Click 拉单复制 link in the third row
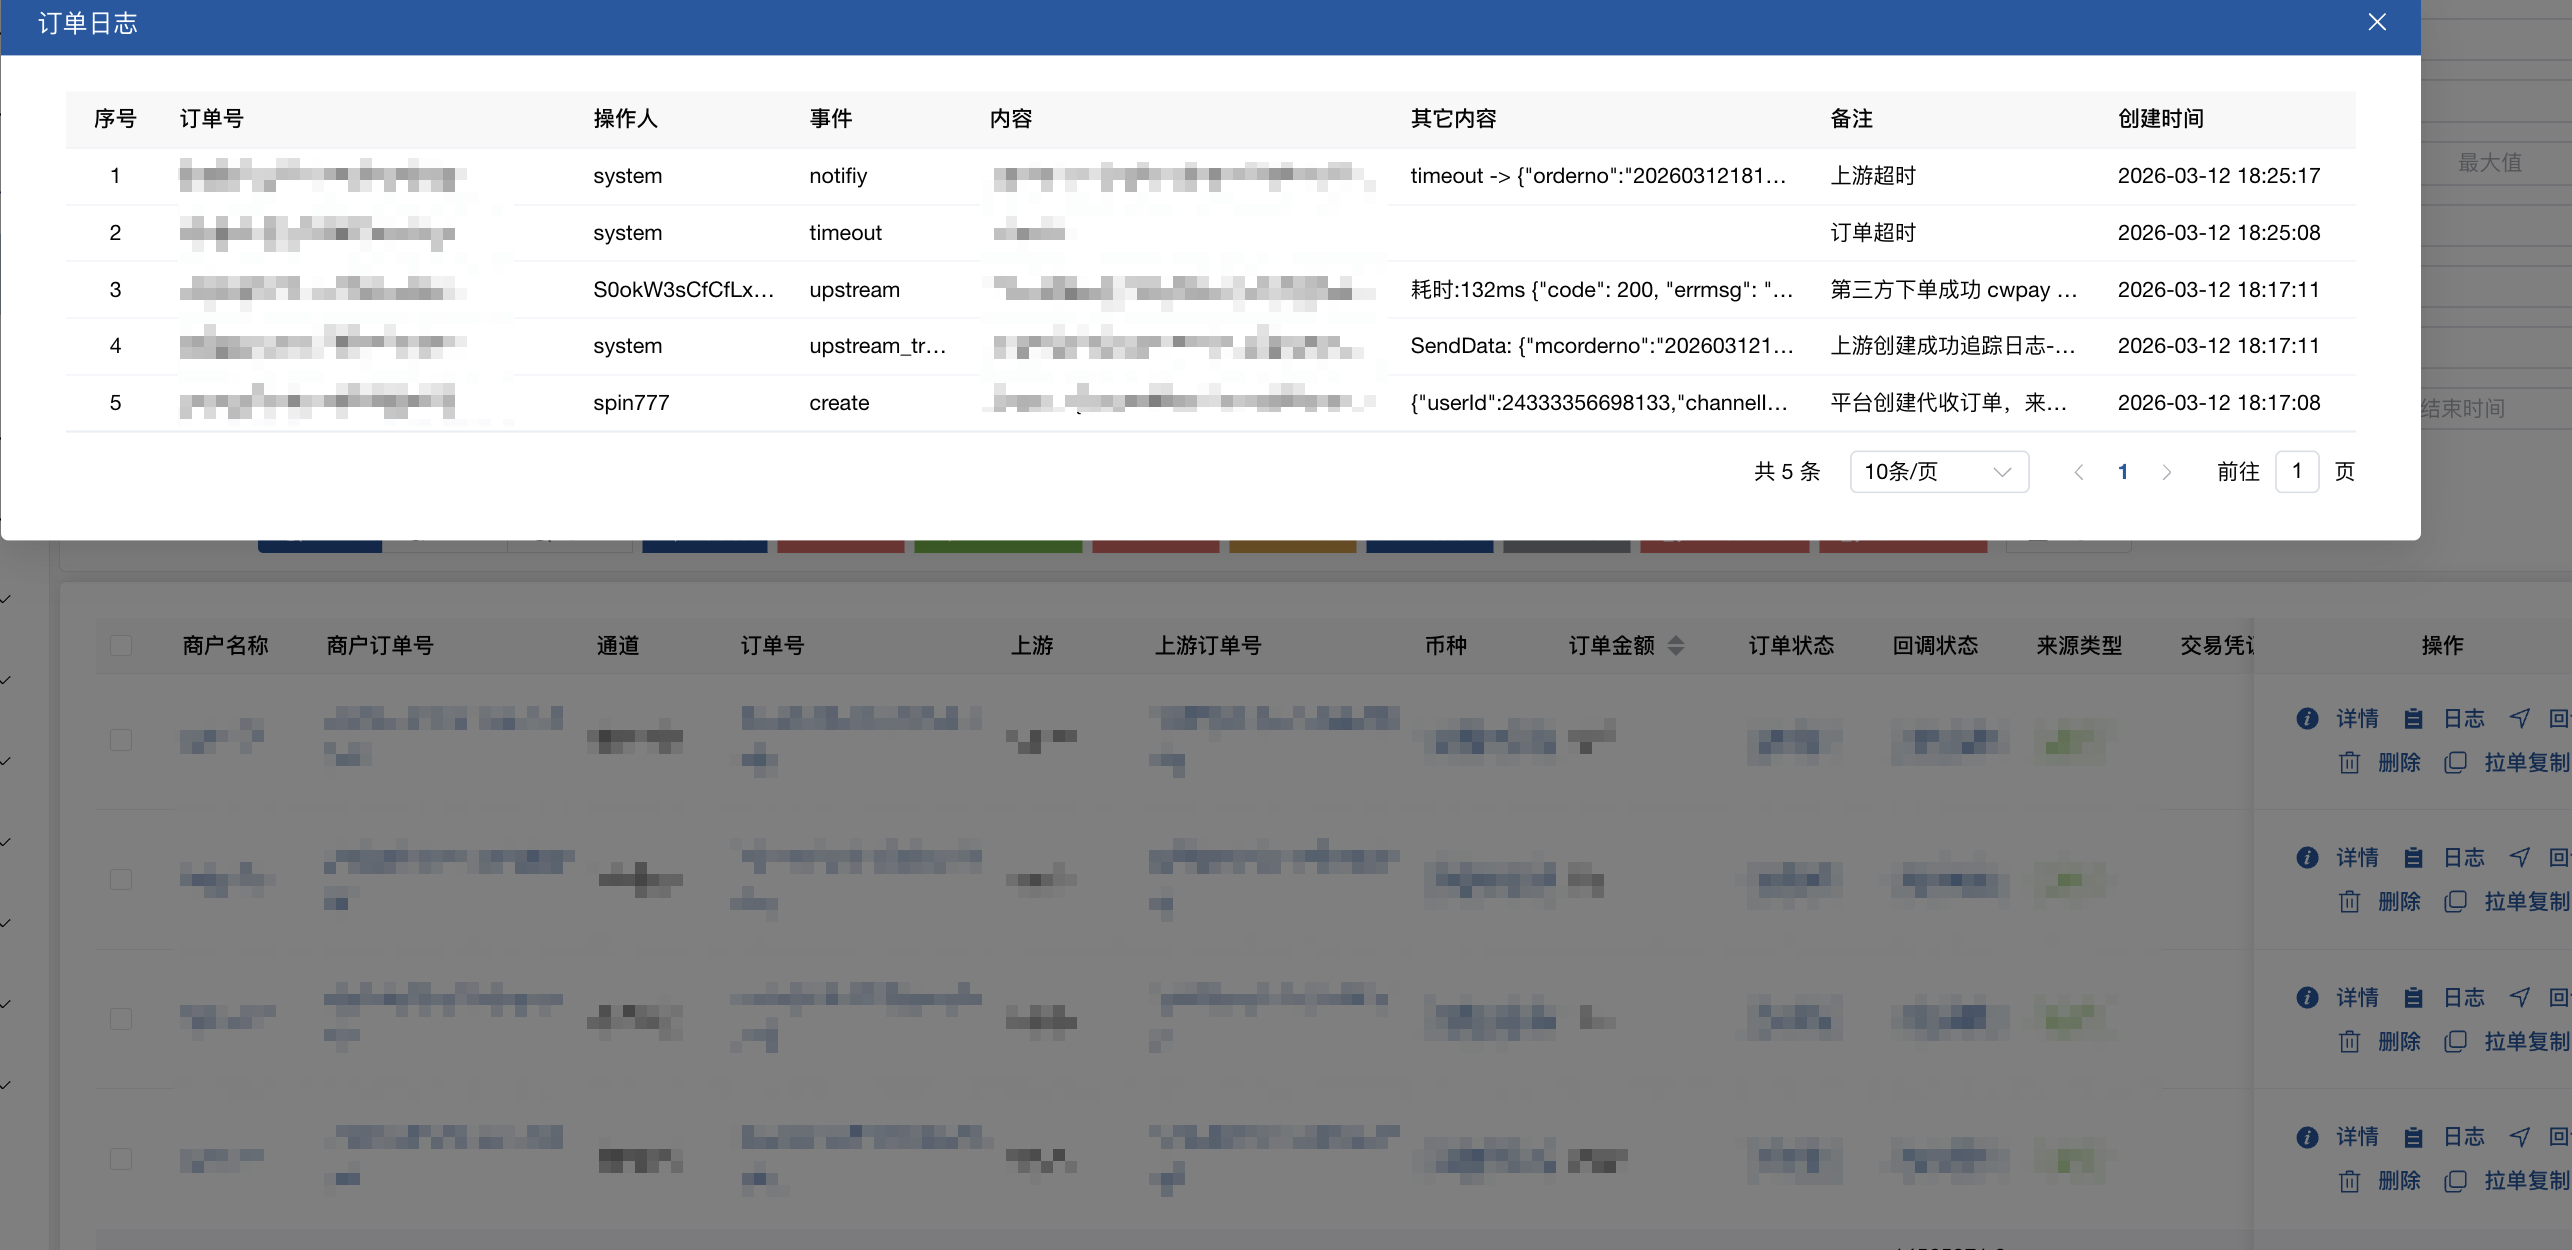The width and height of the screenshot is (2572, 1250). pyautogui.click(x=2526, y=1041)
